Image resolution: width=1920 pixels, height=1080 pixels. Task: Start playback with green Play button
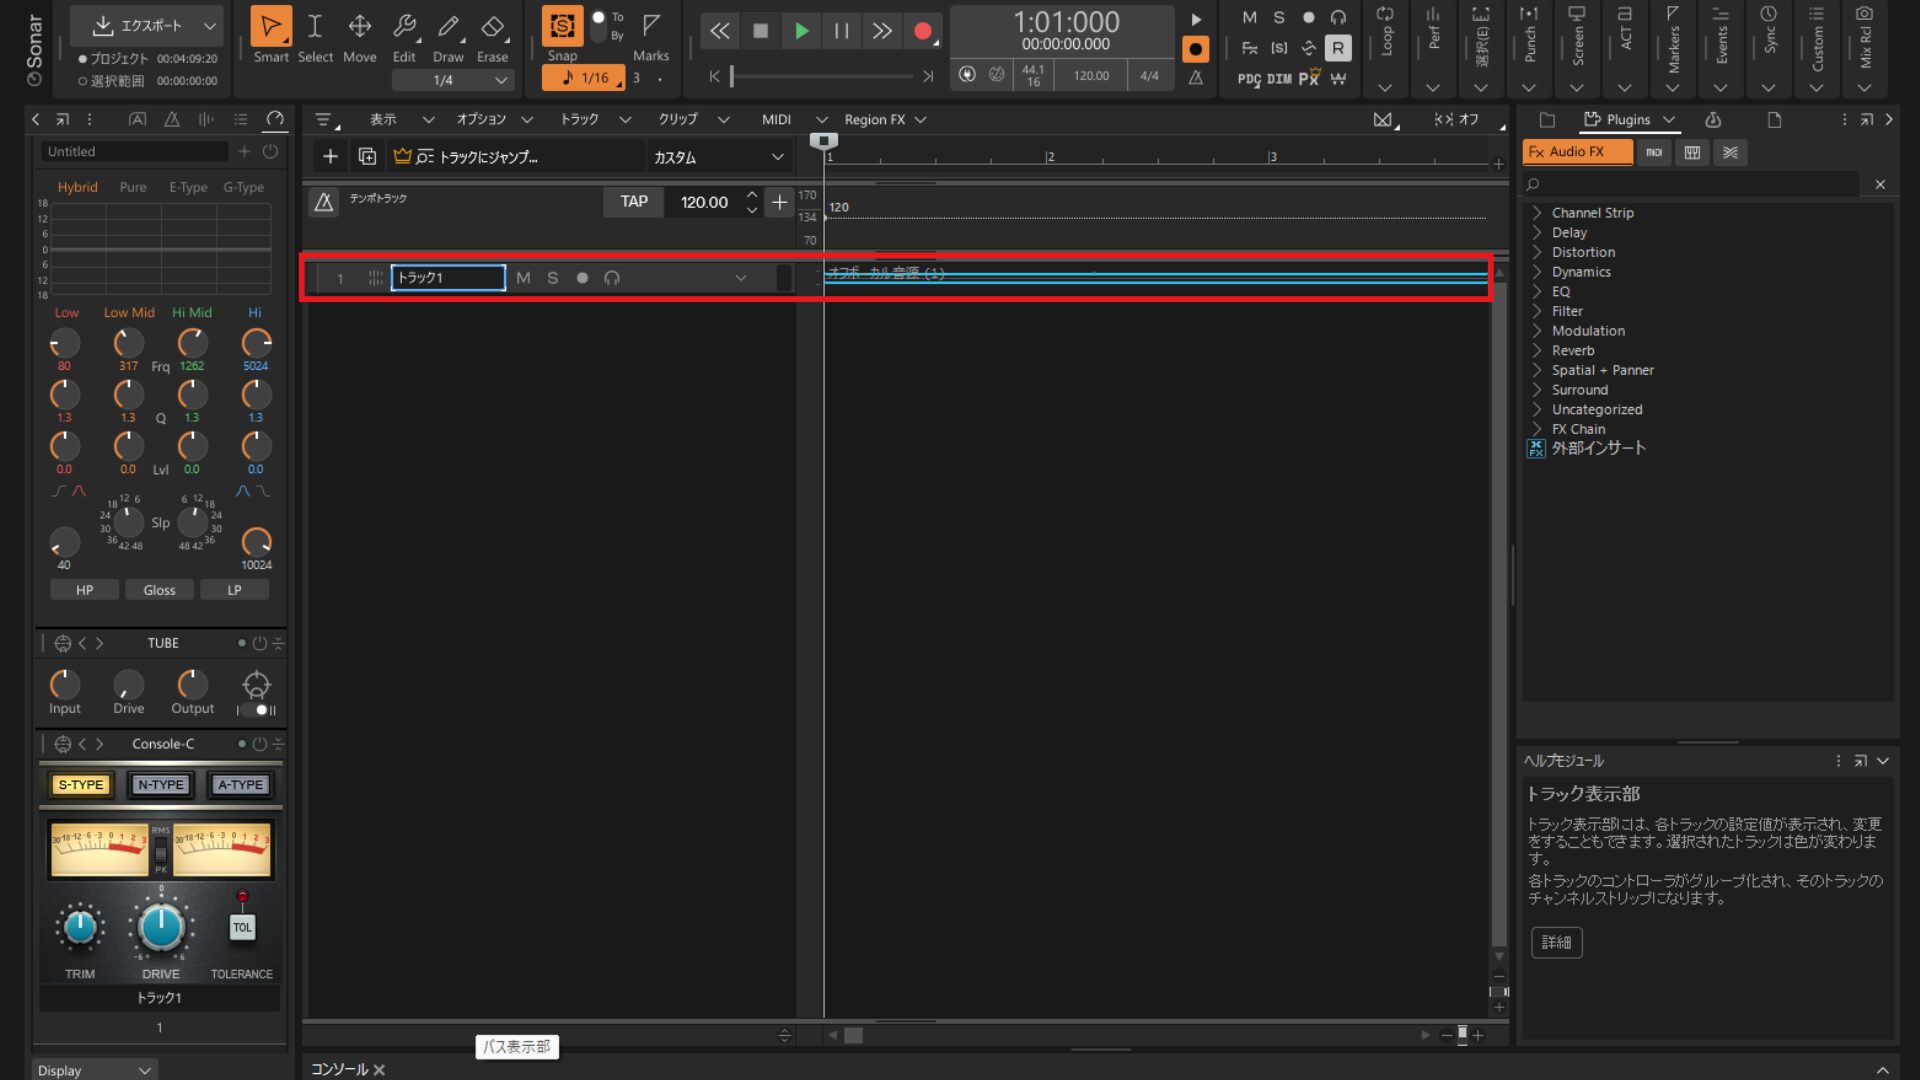pyautogui.click(x=801, y=31)
